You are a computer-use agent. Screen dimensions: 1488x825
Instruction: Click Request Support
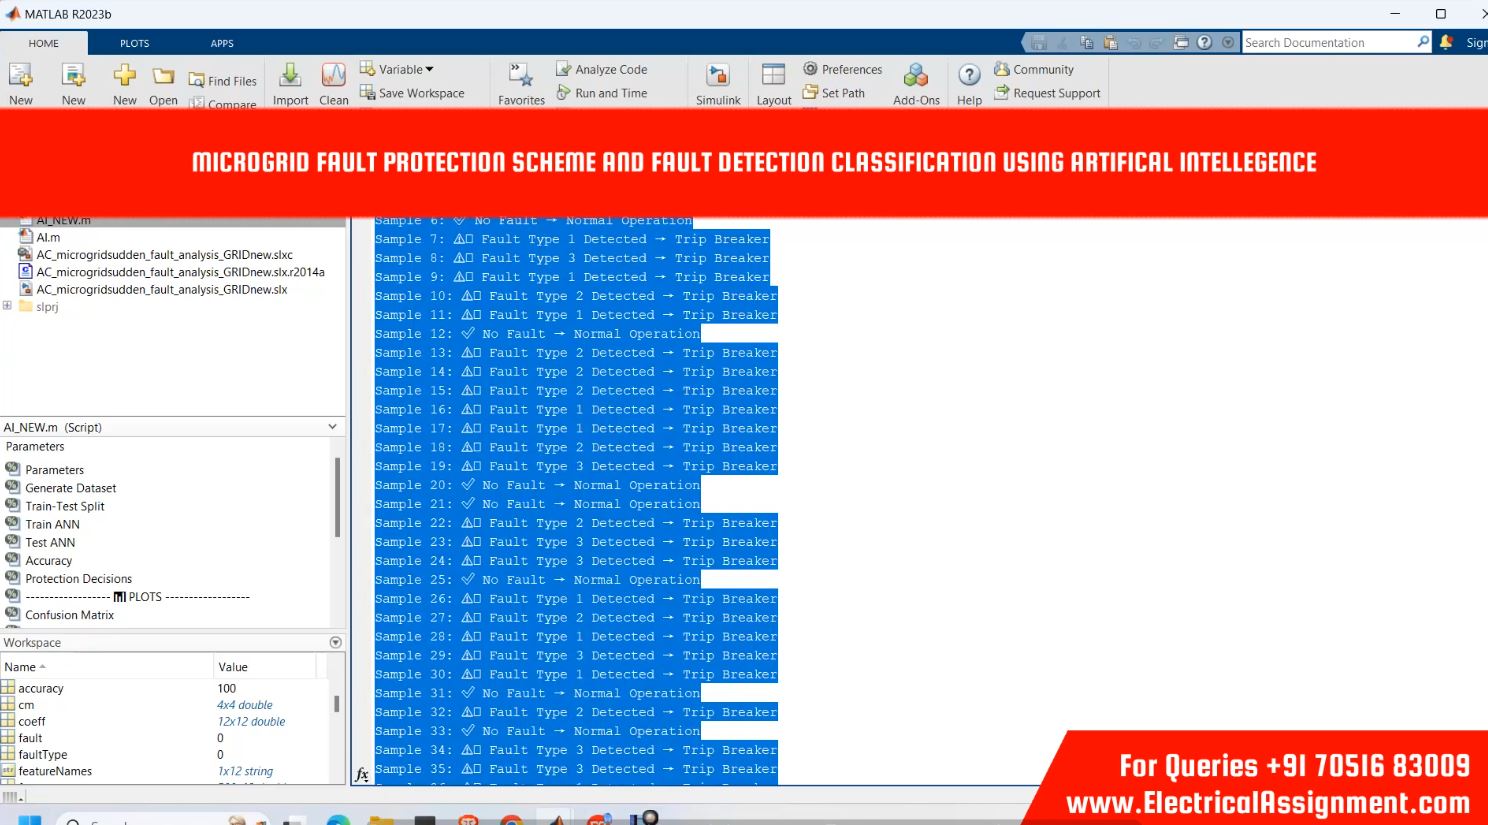click(x=1047, y=93)
